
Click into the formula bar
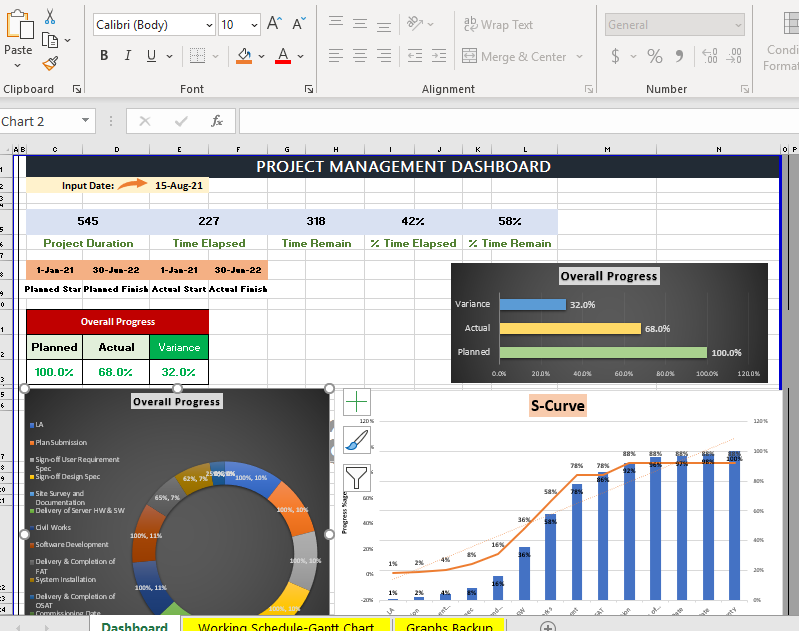(519, 121)
